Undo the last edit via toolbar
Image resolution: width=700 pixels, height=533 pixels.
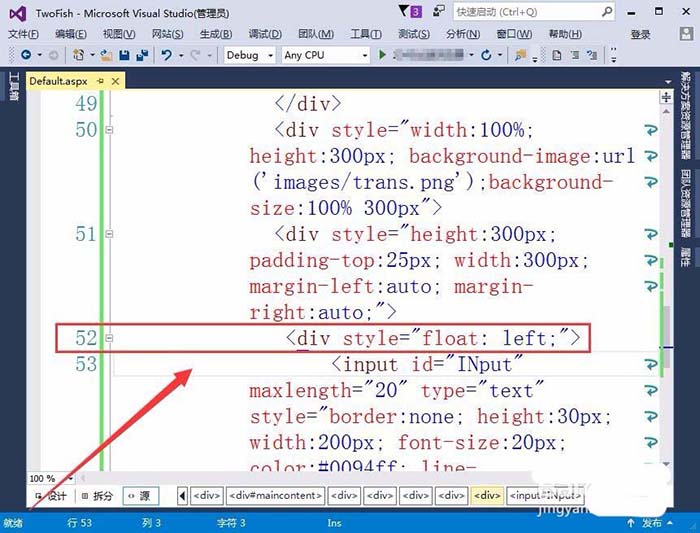pos(167,55)
